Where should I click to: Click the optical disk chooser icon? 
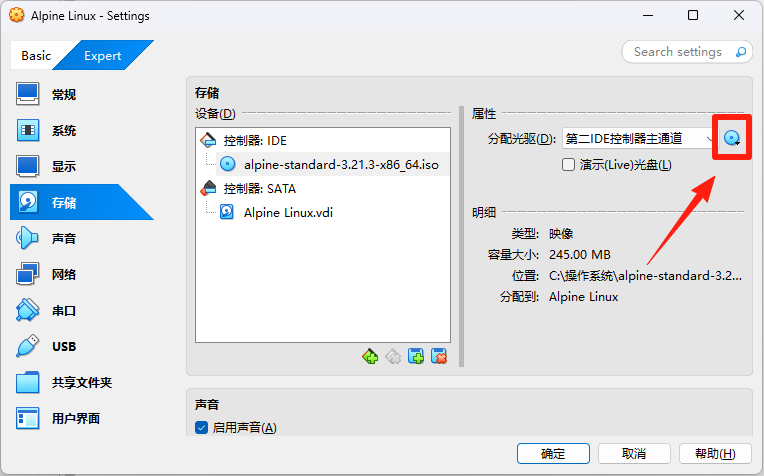[732, 138]
